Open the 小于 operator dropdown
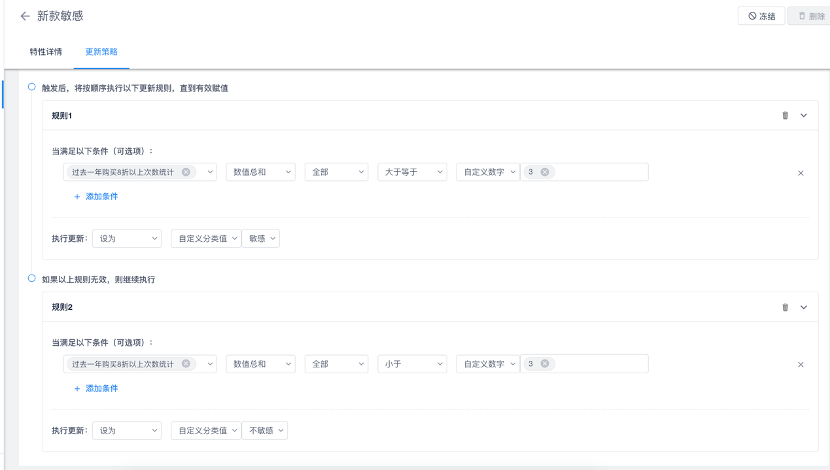The image size is (830, 470). [x=412, y=364]
